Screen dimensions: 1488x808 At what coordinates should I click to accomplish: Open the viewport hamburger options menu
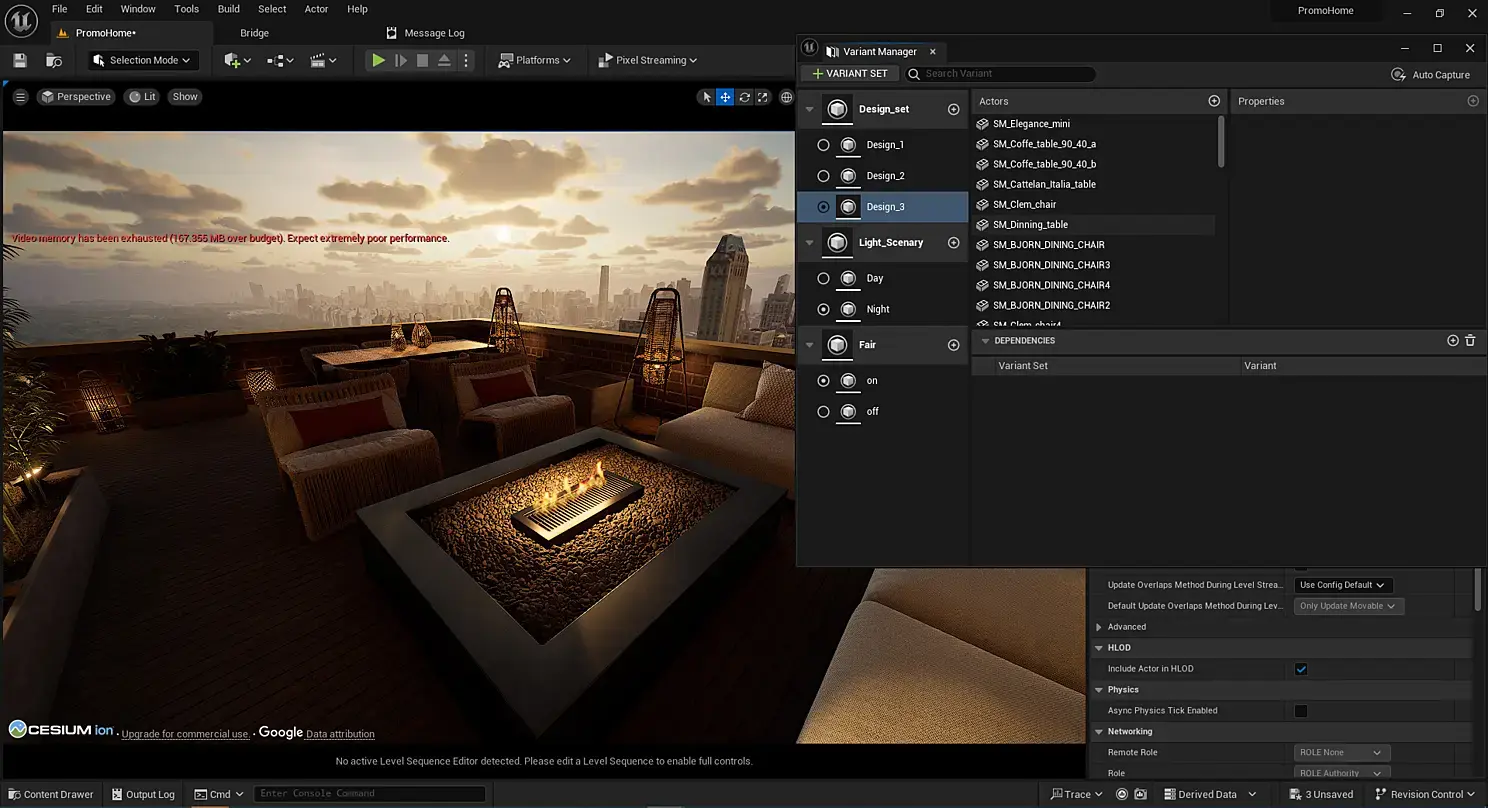point(20,97)
